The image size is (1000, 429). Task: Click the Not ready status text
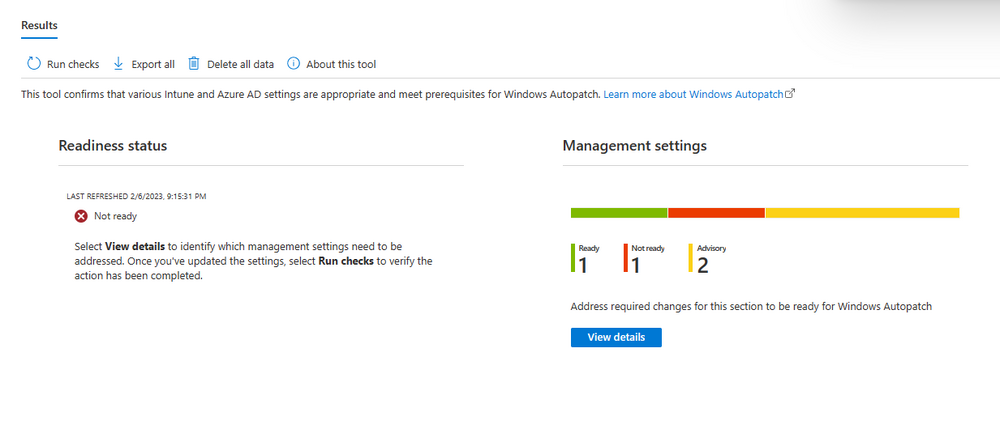pyautogui.click(x=115, y=217)
